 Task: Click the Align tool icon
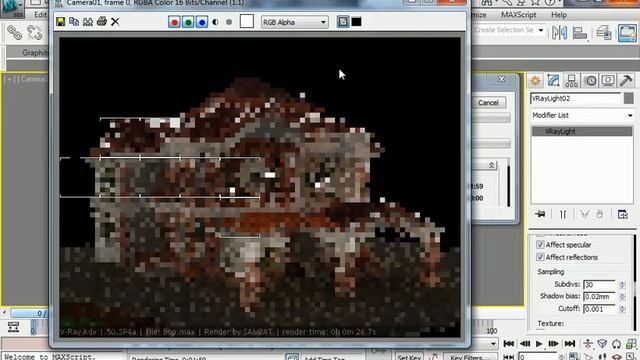pos(580,33)
